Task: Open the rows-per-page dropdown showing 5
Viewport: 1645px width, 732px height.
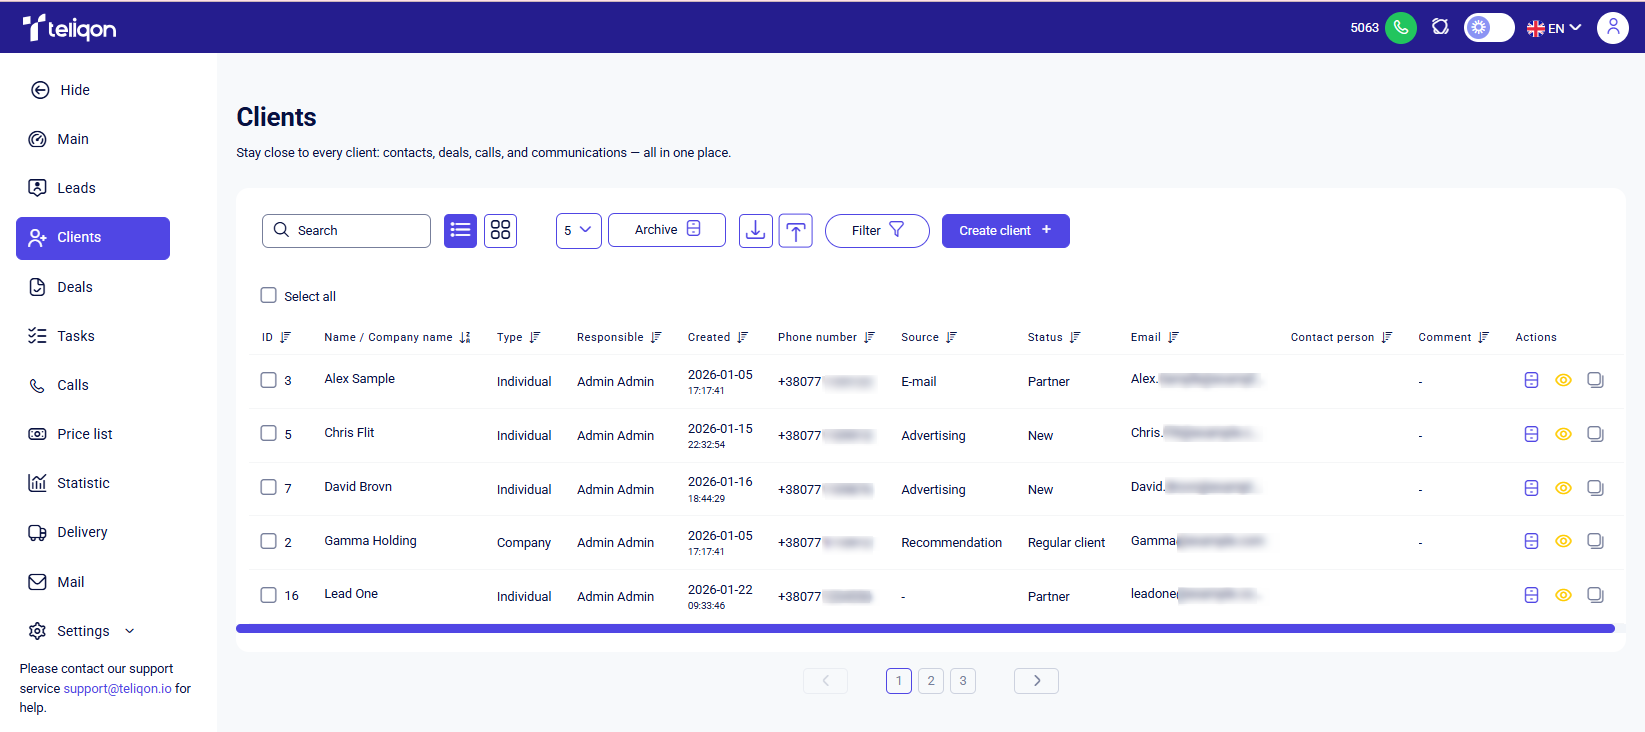Action: [x=578, y=230]
